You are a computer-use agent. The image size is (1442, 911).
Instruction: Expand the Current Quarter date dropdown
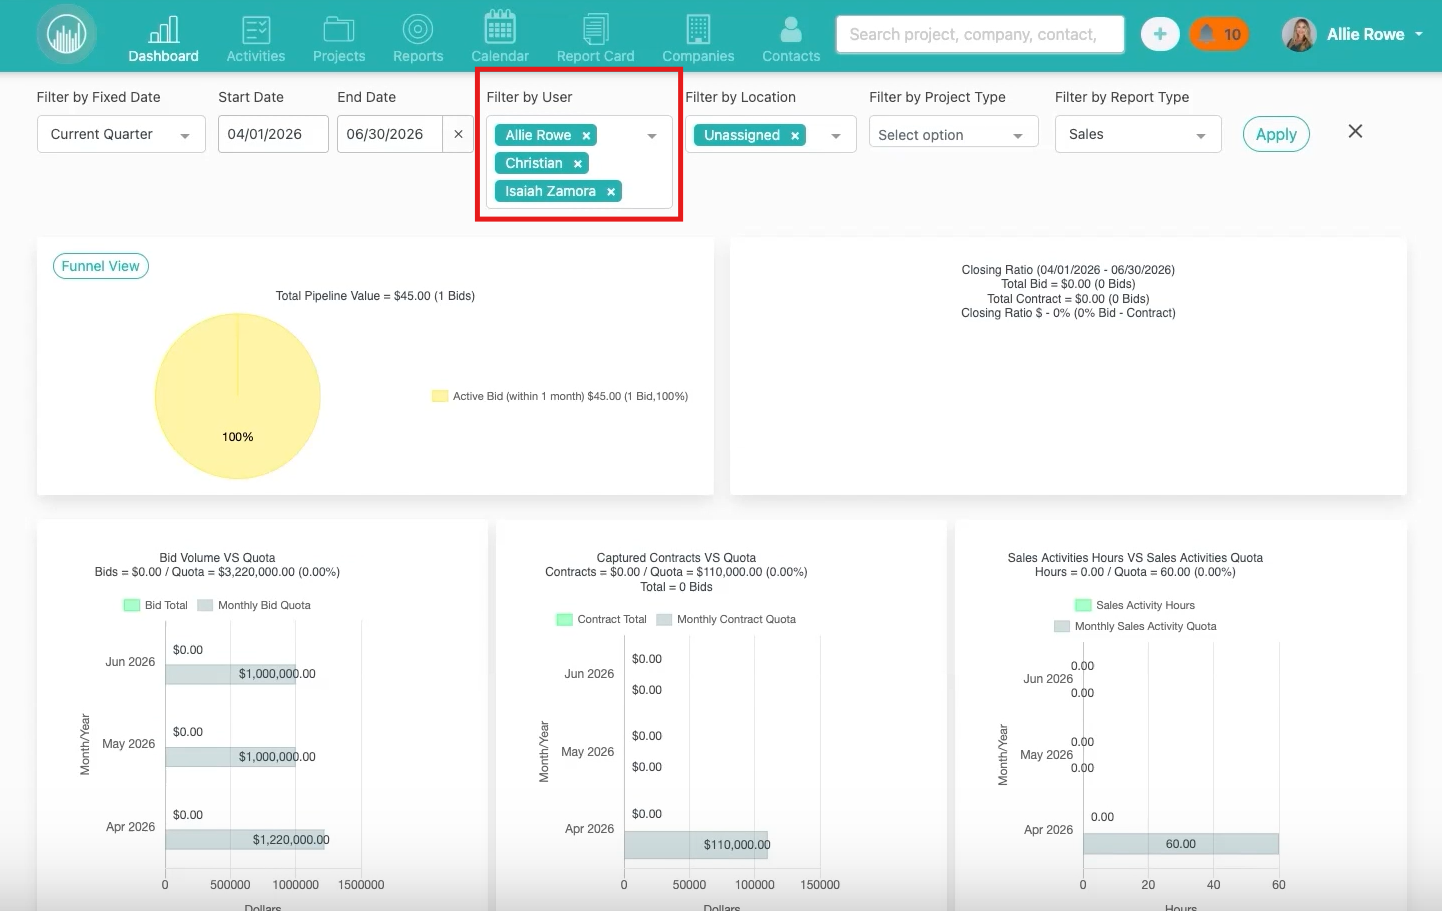click(x=121, y=134)
